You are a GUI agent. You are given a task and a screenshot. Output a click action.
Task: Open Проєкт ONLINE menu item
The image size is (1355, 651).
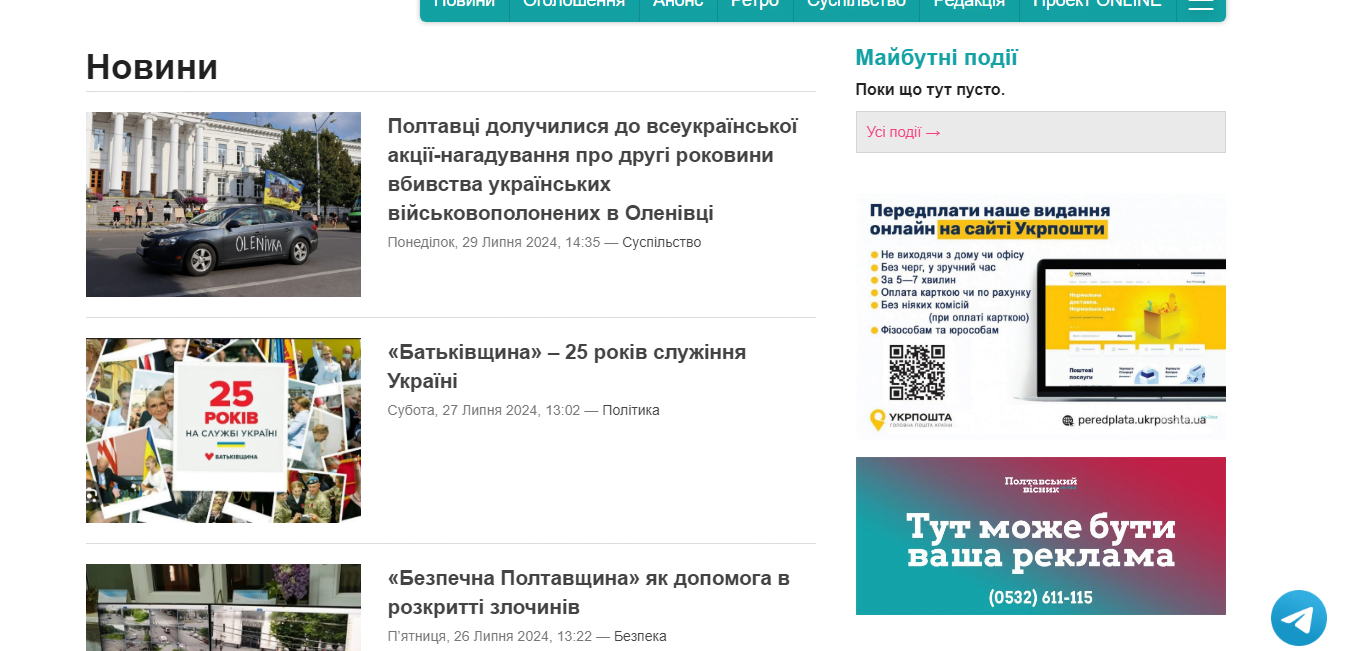(1097, 5)
